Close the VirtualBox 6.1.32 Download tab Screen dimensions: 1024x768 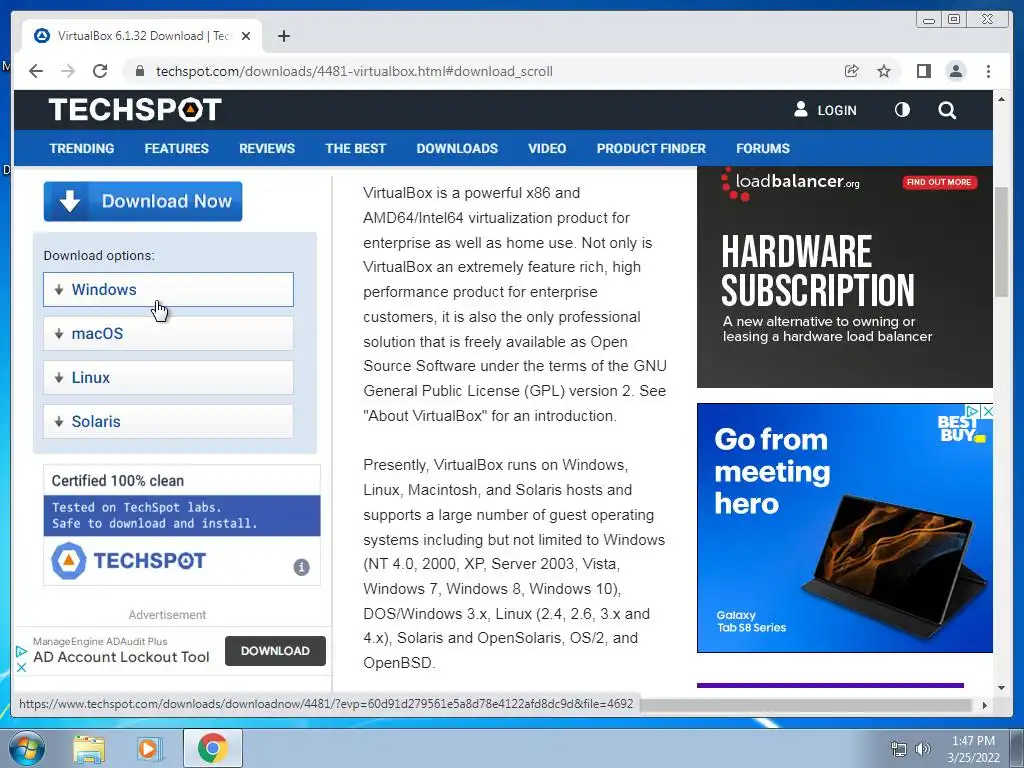tap(246, 36)
